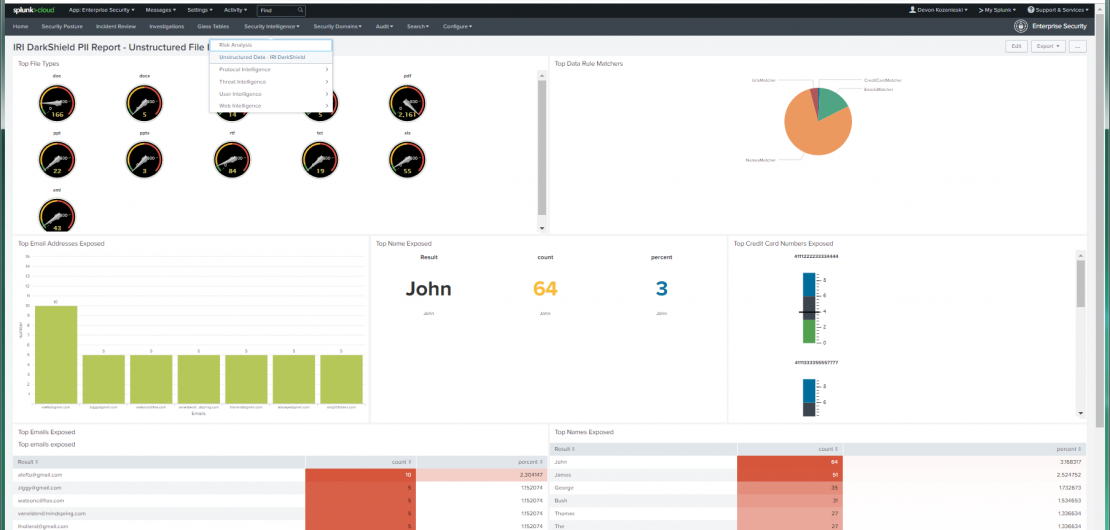Image resolution: width=1110 pixels, height=530 pixels.
Task: Open the Messages dropdown
Action: click(x=161, y=11)
